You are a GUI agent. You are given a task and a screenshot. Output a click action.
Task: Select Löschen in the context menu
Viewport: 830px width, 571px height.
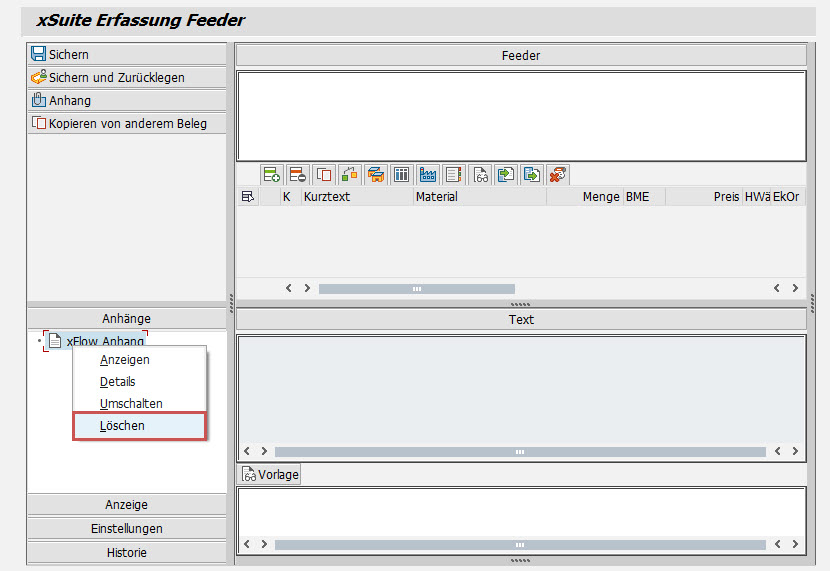click(x=140, y=426)
